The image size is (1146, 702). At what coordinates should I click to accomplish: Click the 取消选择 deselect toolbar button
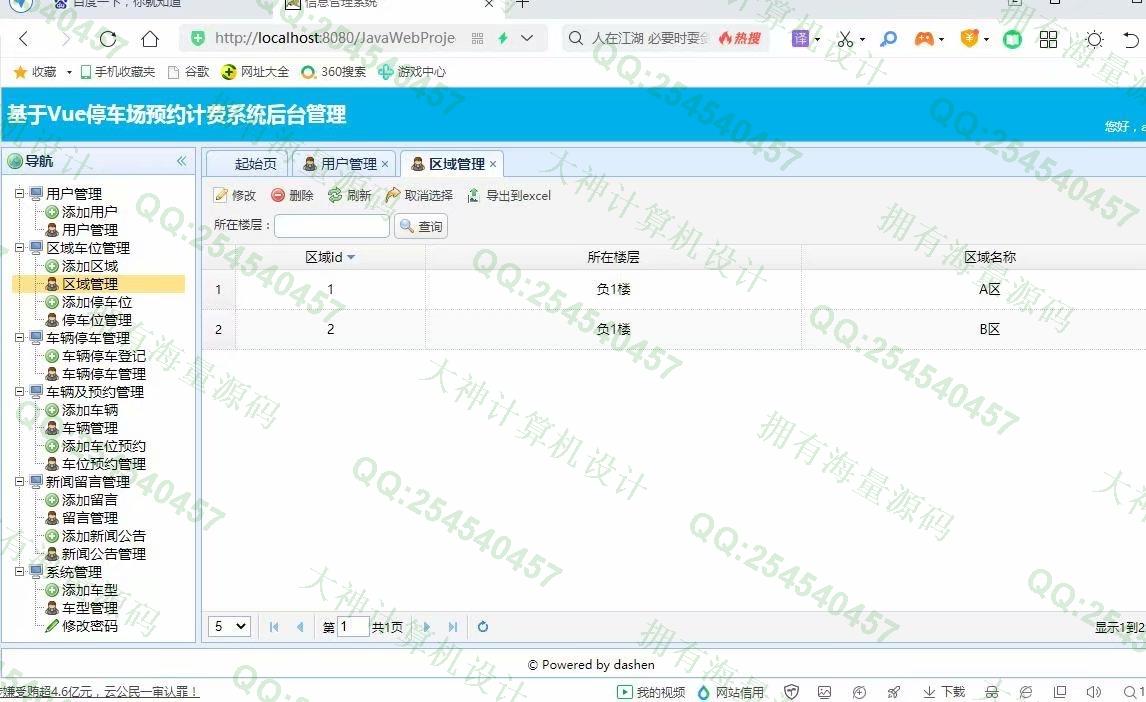(x=419, y=196)
